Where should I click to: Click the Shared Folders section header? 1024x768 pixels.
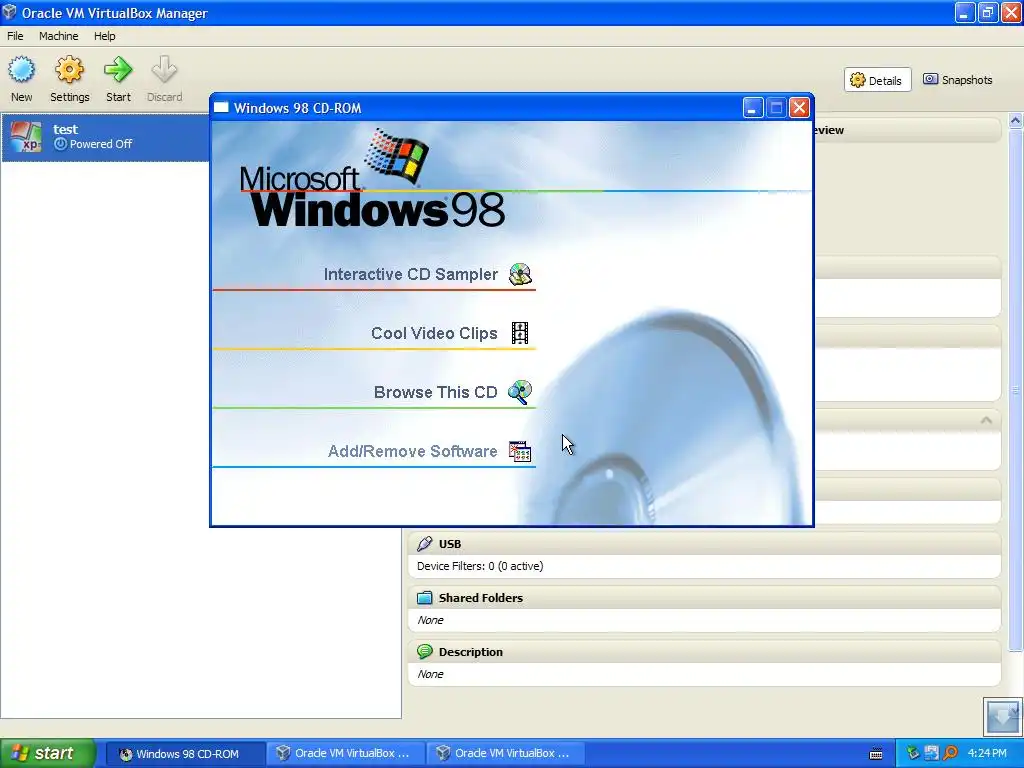coord(705,598)
